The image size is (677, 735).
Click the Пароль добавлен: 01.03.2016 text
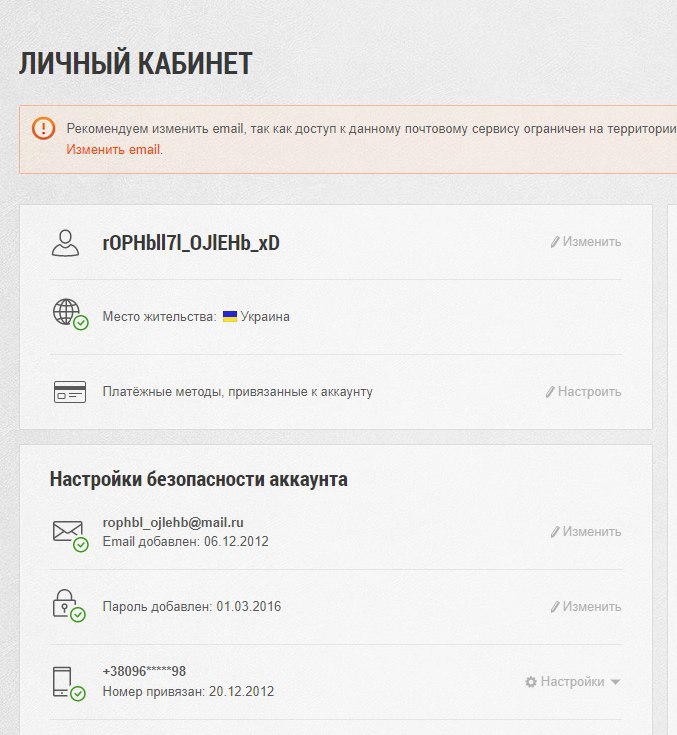click(192, 607)
